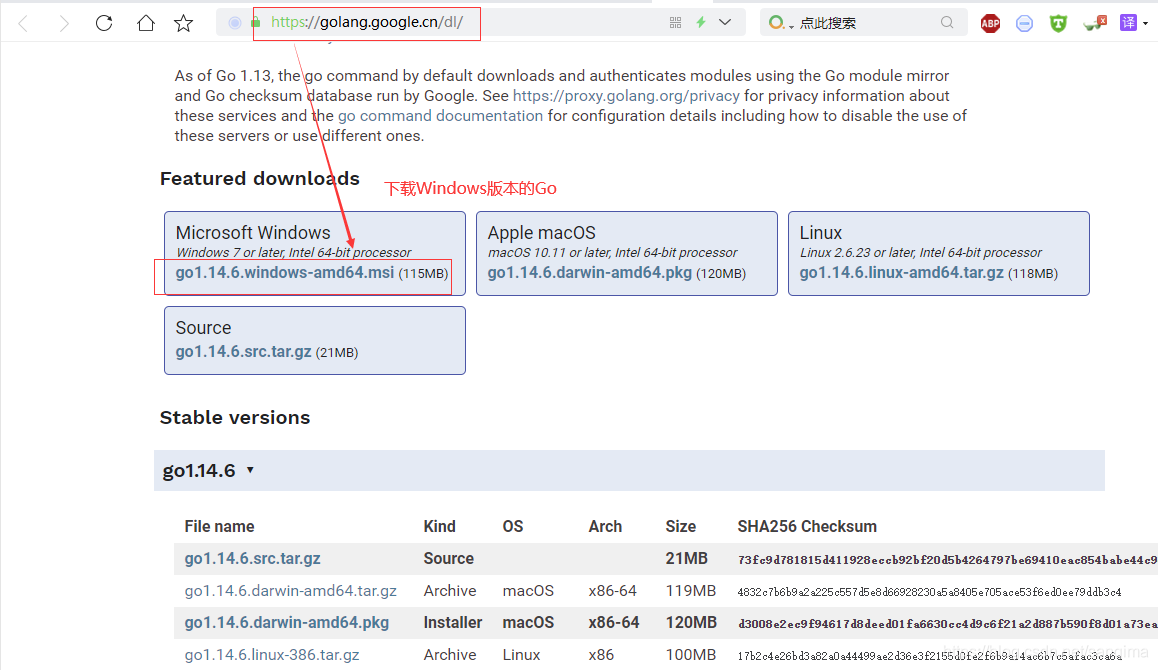Viewport: 1158px width, 670px height.
Task: Click the 21MB size cell of src.tar.gz row
Action: pos(686,558)
